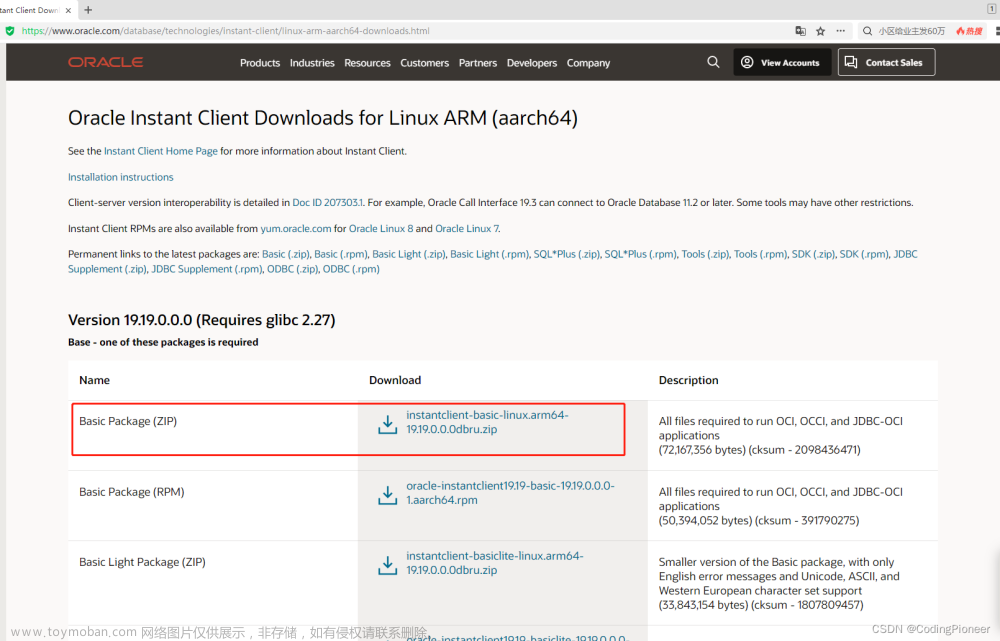Open the Products menu
Image resolution: width=1000 pixels, height=641 pixels.
tap(260, 63)
